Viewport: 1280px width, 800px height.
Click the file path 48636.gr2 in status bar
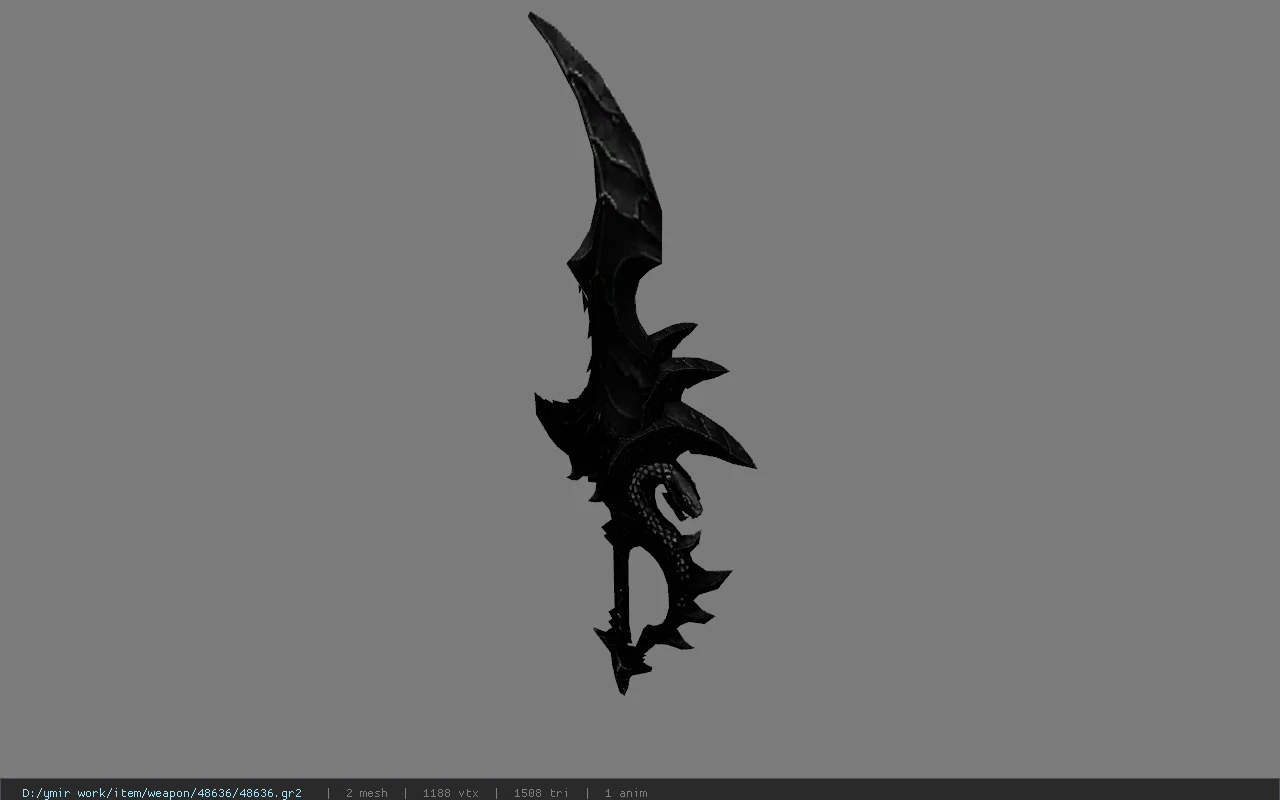[162, 793]
